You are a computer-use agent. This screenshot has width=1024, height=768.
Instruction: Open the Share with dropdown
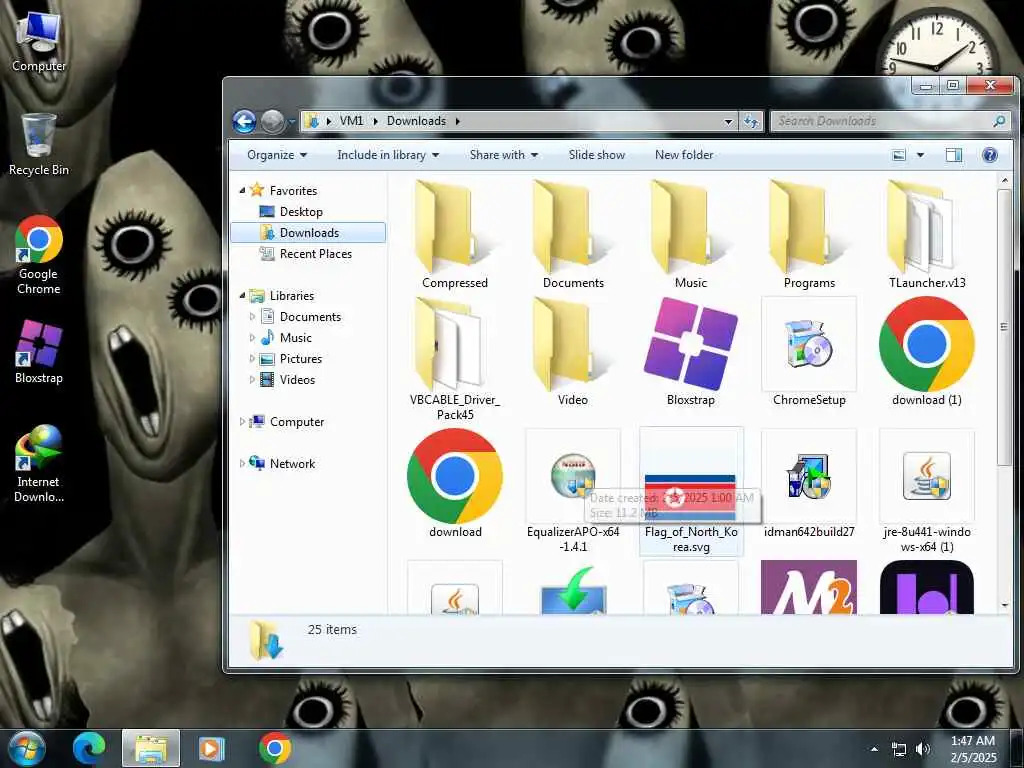504,155
